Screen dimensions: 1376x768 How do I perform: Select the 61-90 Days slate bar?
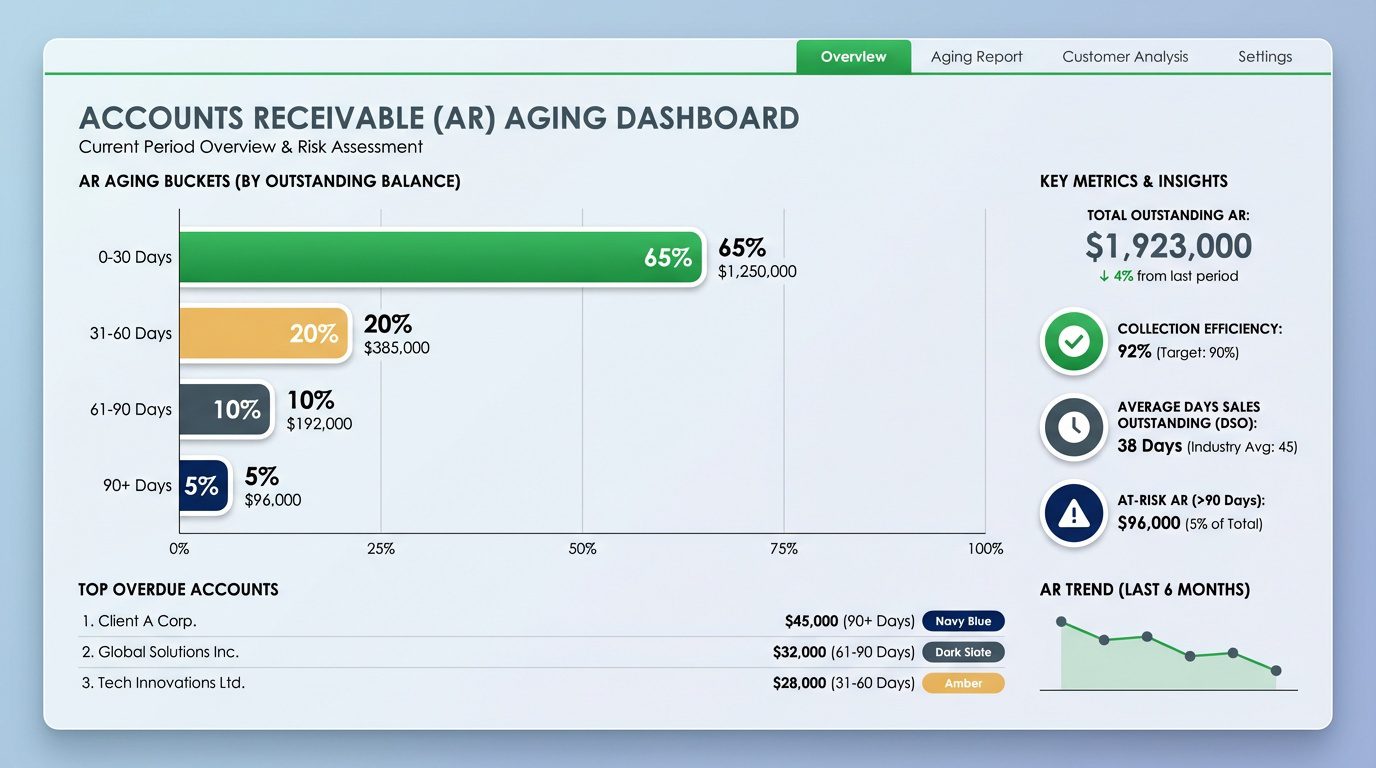[222, 409]
